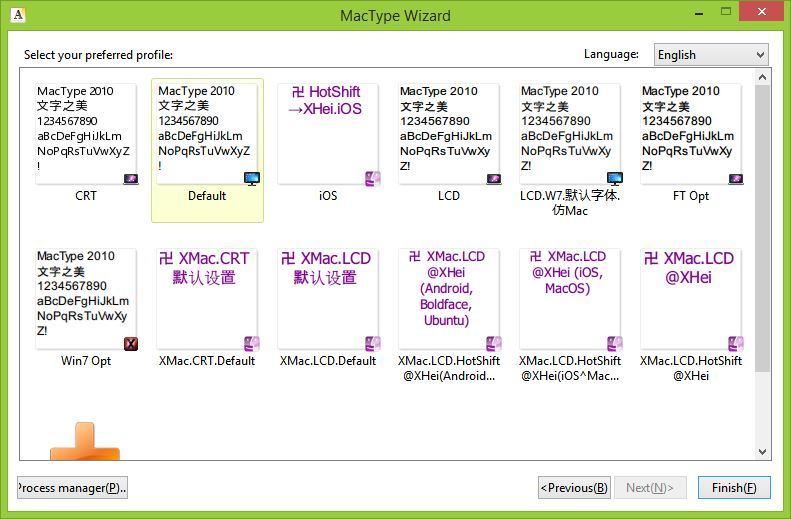Click purple icon on last XMac.LCD @XHei
Viewport: 791px width, 519px height.
(x=736, y=344)
